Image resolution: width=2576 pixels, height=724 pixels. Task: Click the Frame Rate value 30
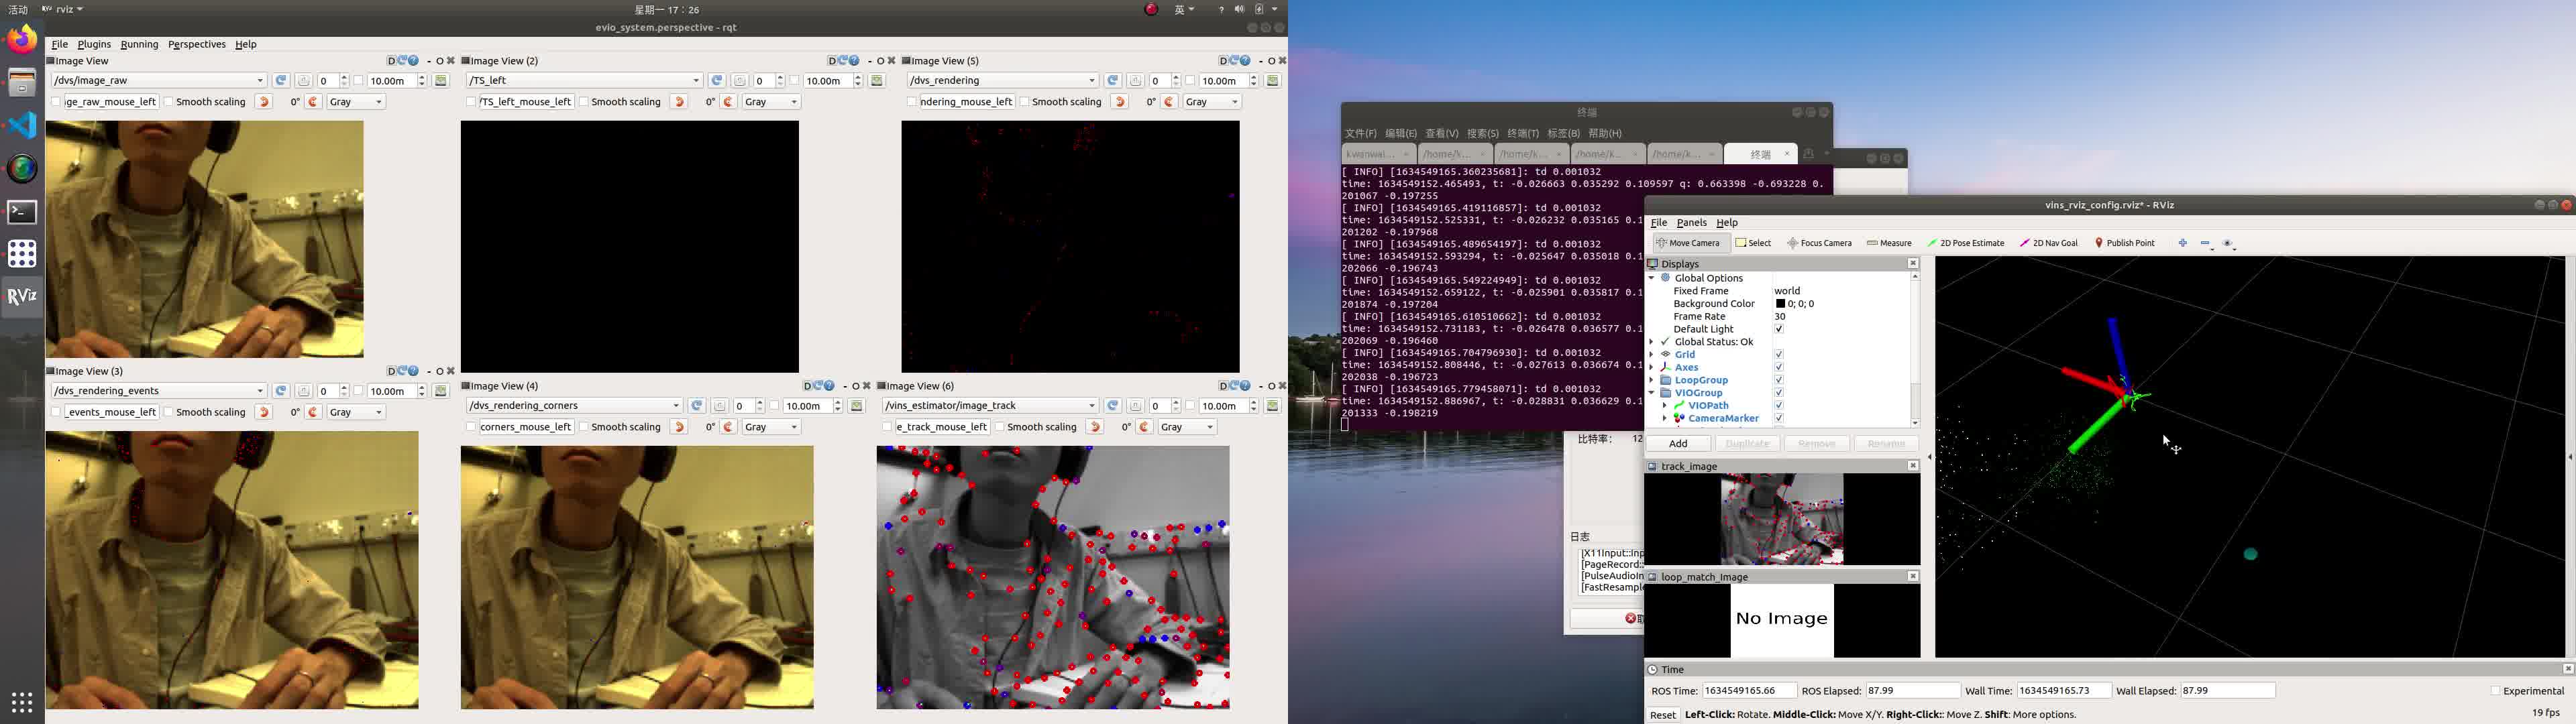click(1780, 316)
